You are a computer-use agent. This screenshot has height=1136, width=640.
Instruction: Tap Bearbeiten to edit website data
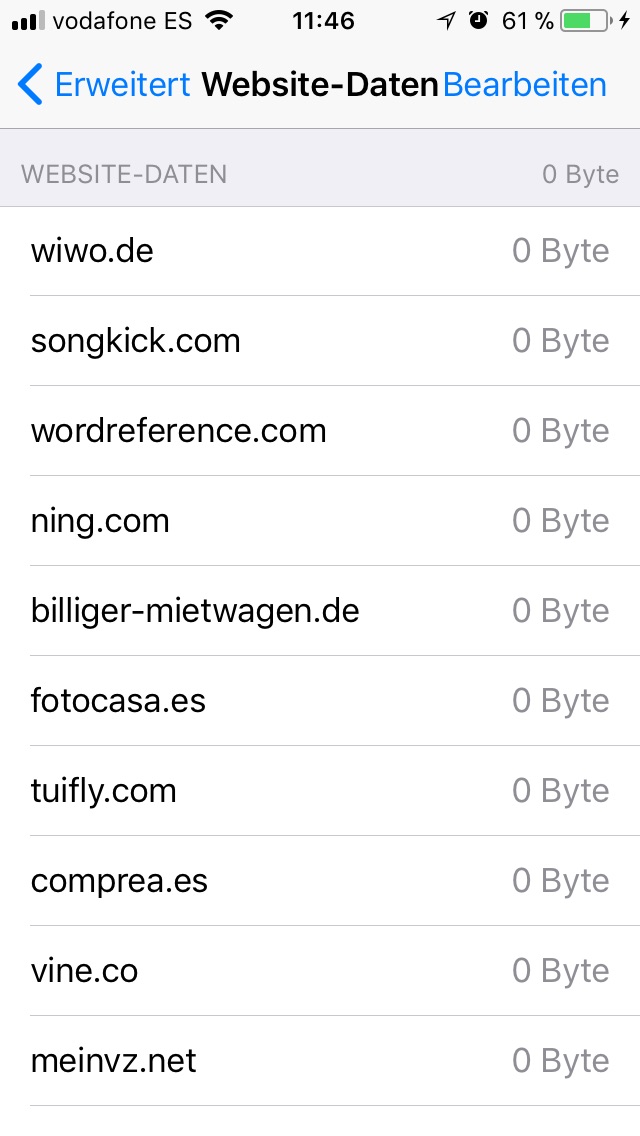(x=524, y=85)
